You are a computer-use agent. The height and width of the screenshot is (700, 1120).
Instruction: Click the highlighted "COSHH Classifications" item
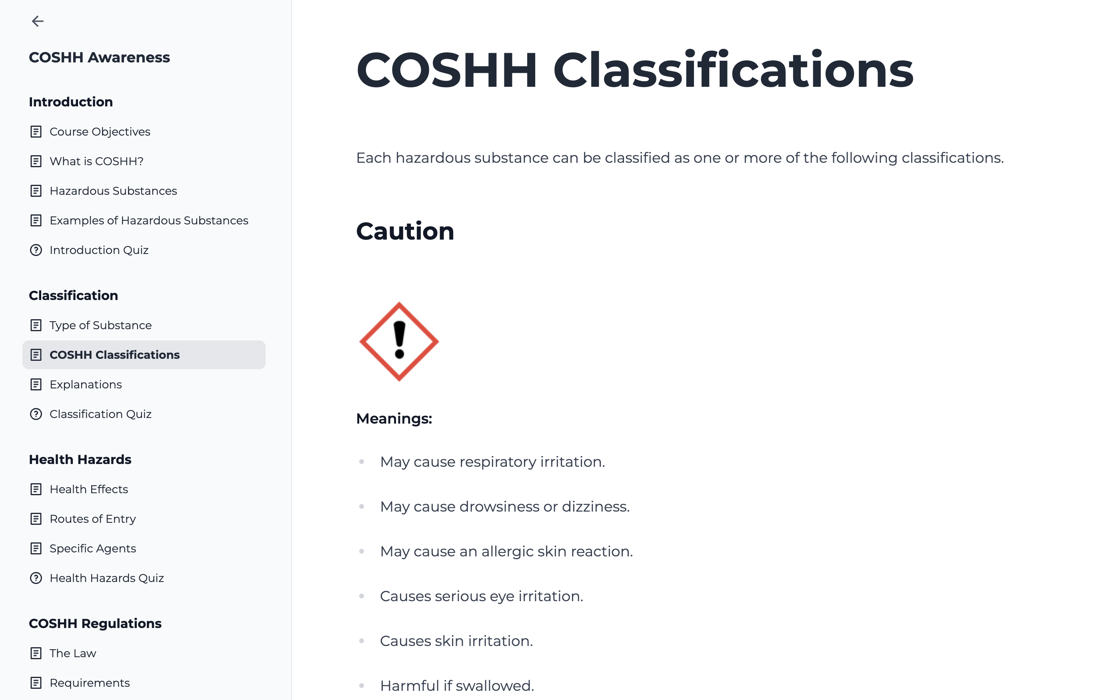tap(115, 354)
